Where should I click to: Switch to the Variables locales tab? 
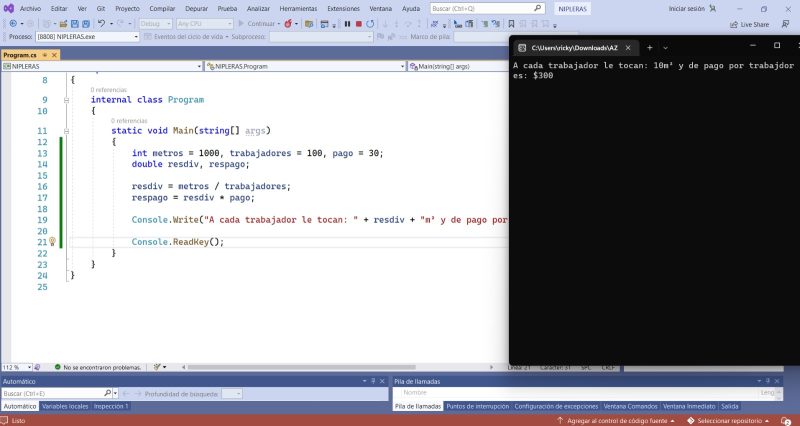click(x=65, y=406)
